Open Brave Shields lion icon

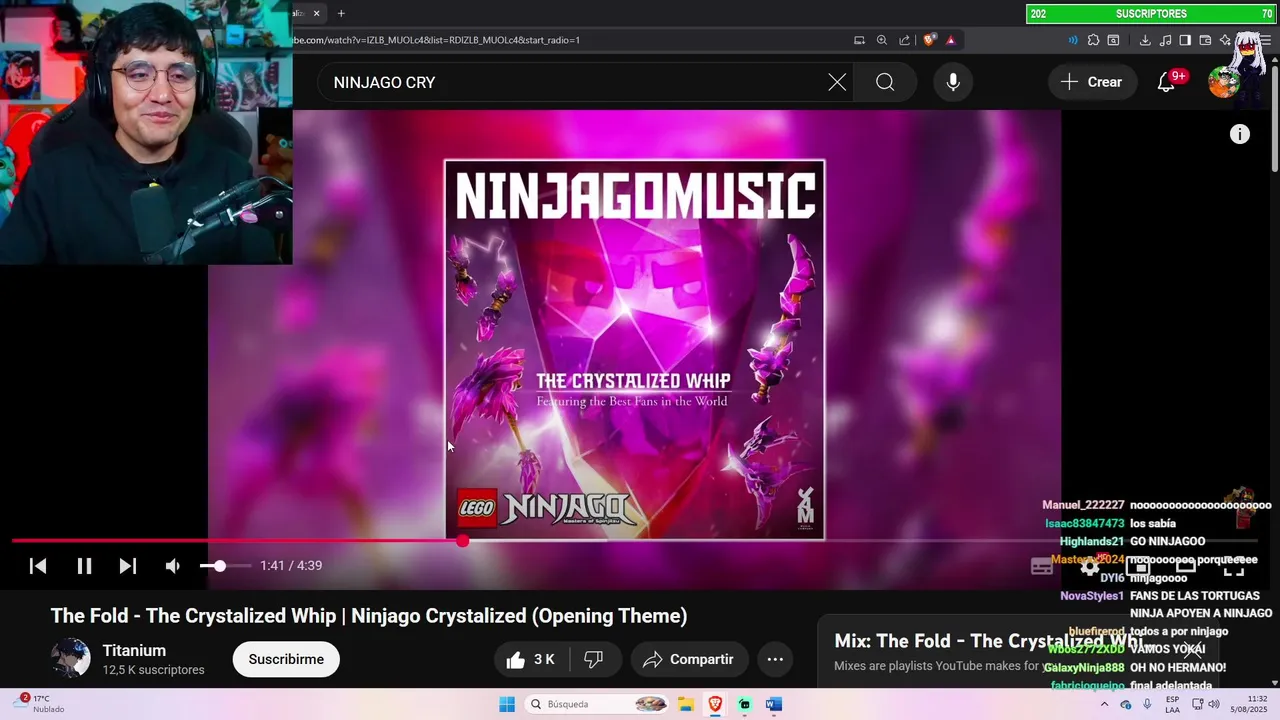930,40
